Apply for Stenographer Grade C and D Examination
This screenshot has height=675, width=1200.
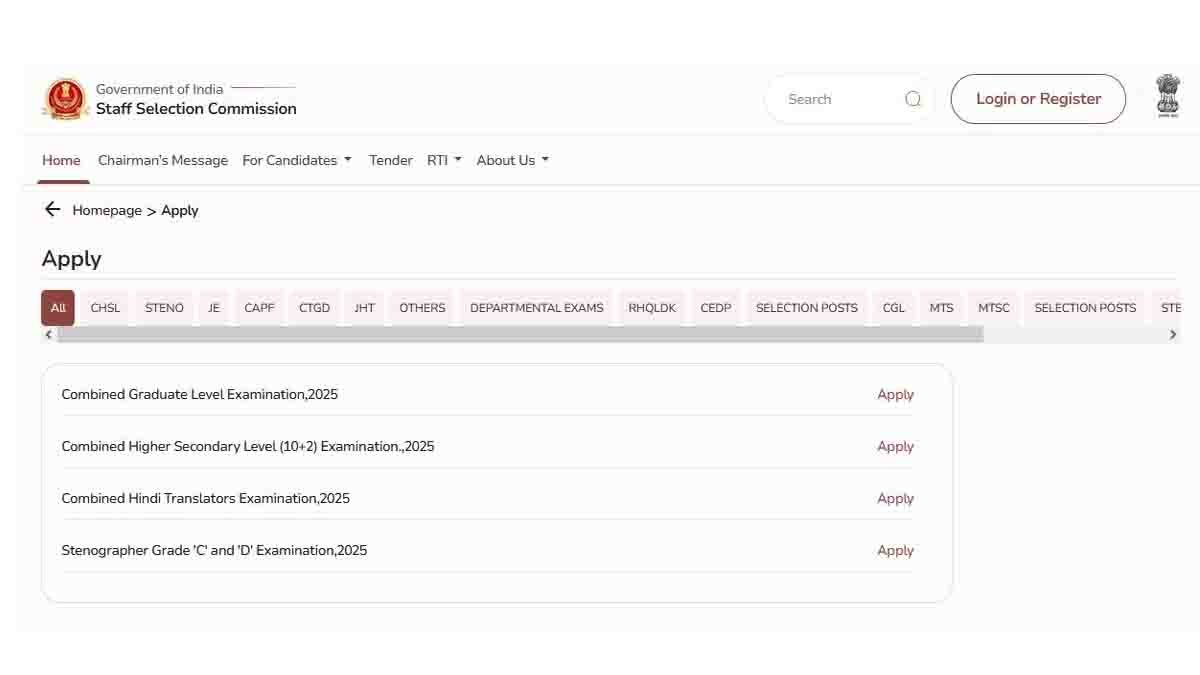895,550
